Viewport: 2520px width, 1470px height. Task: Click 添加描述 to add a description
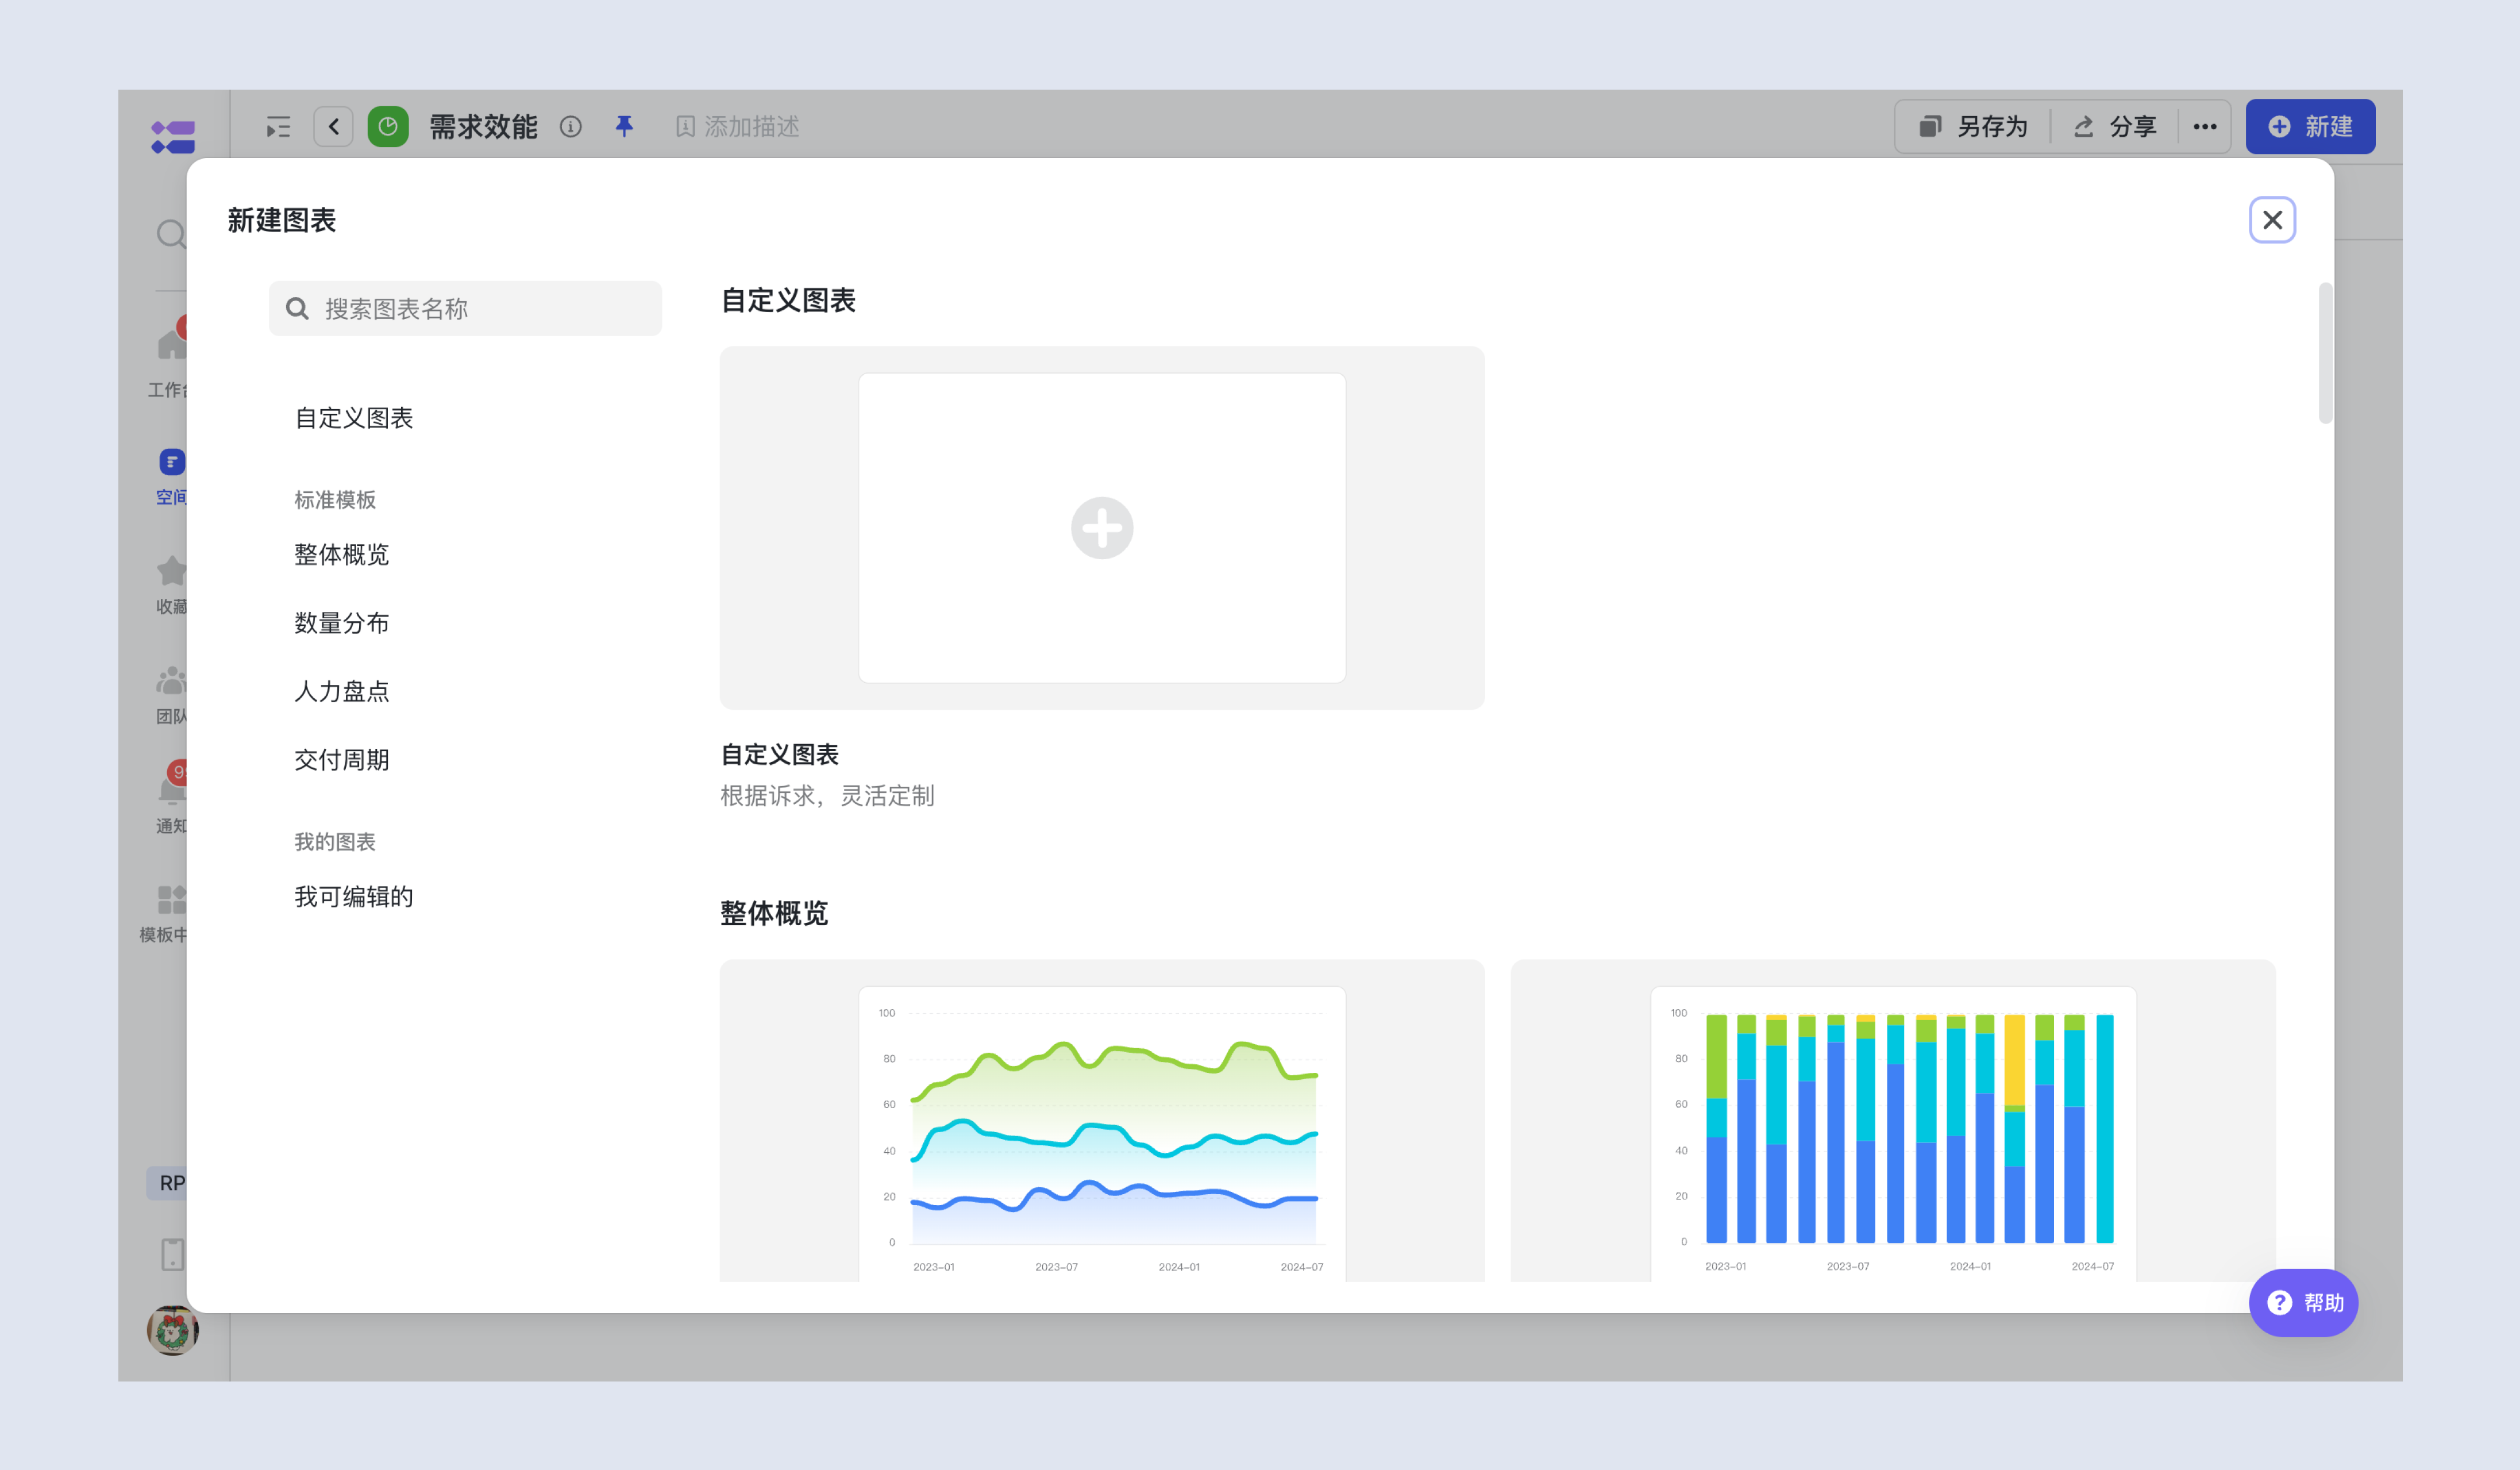pos(738,127)
